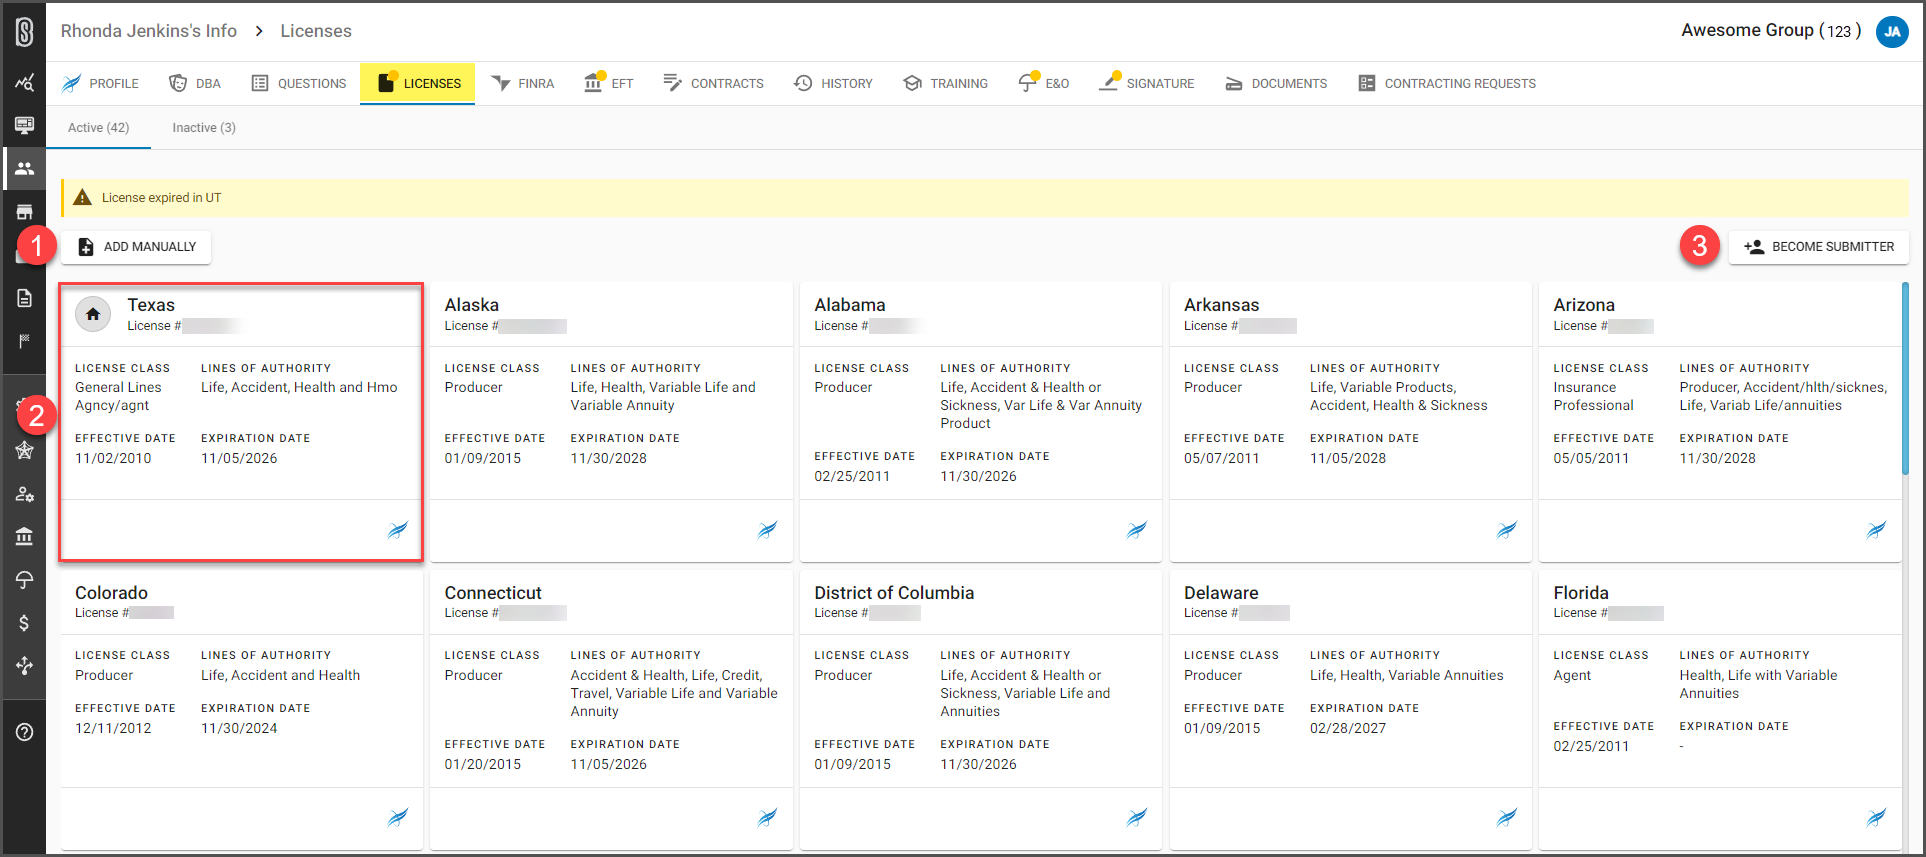Select the people sidebar icon
This screenshot has height=857, width=1926.
(x=24, y=168)
